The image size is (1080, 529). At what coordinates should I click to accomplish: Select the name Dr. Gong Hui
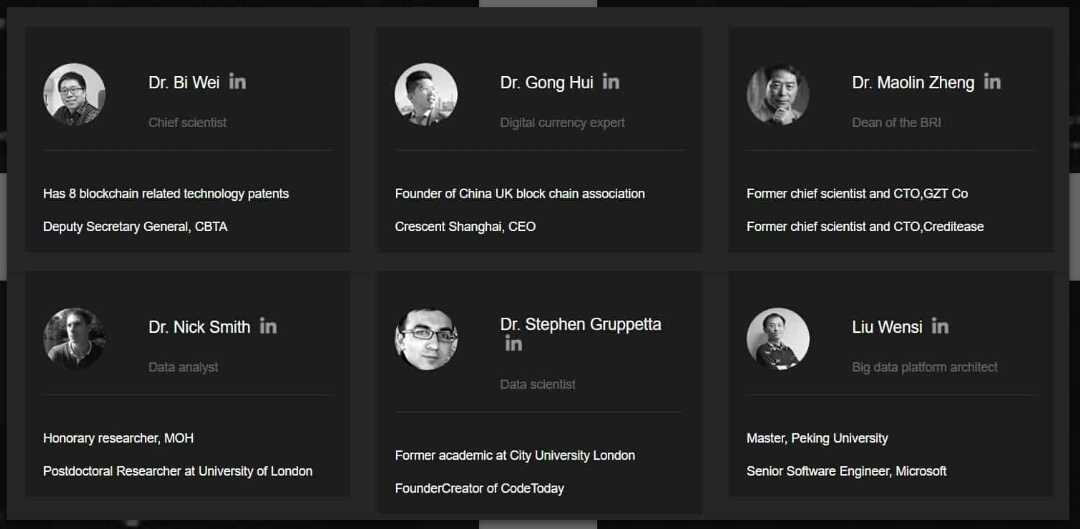[x=547, y=83]
